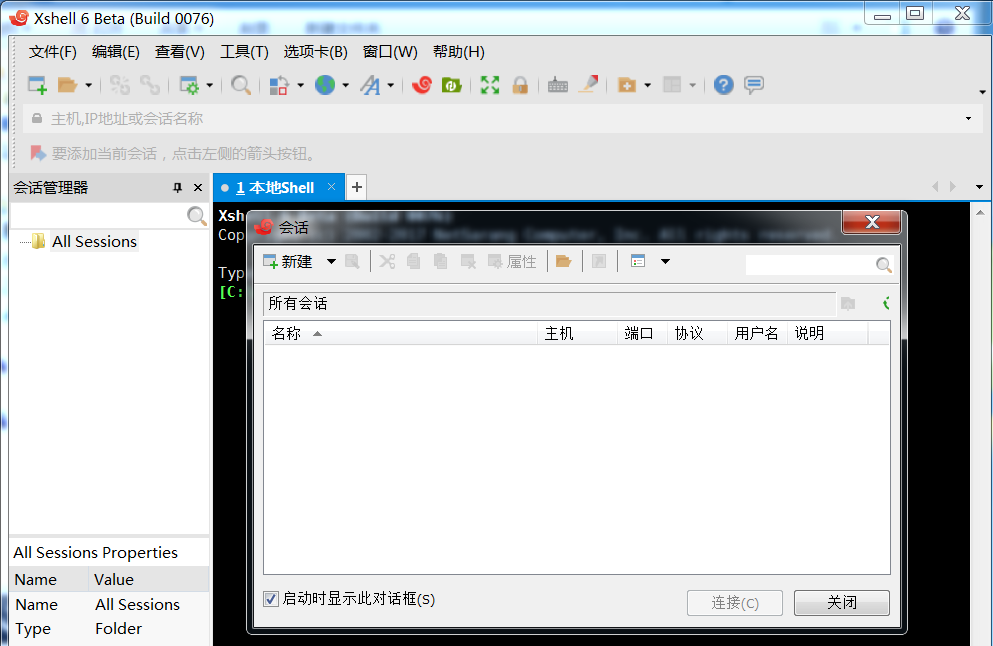Image resolution: width=993 pixels, height=646 pixels.
Task: Click the globe encoding icon
Action: (x=325, y=85)
